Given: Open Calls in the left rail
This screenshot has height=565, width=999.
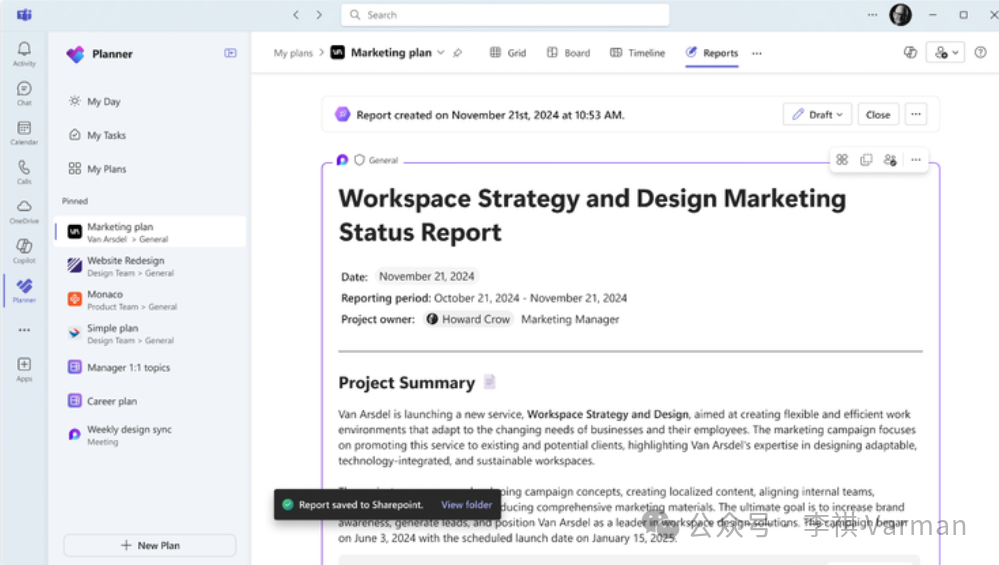Looking at the screenshot, I should (24, 173).
